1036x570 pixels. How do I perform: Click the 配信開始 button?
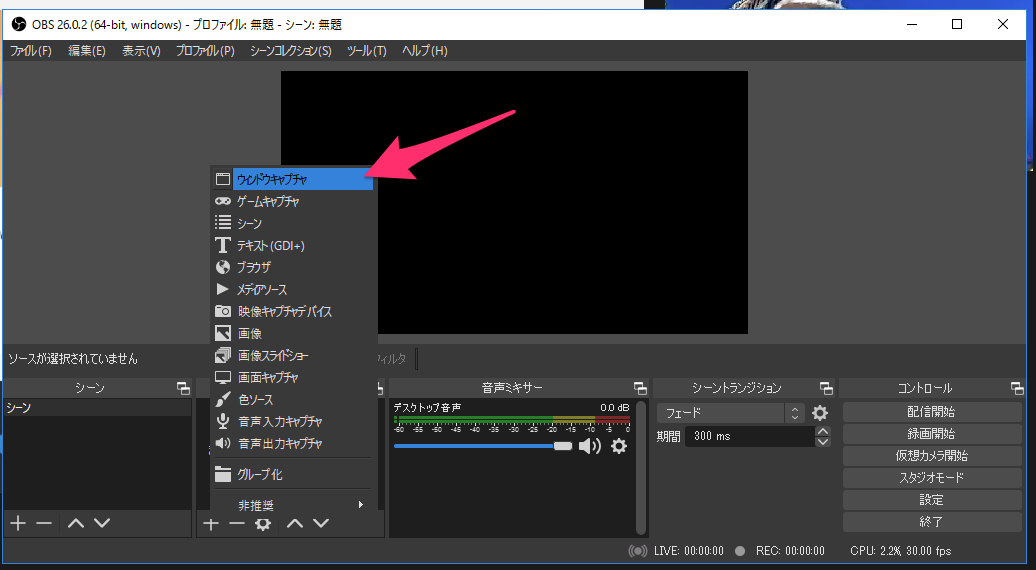[932, 412]
